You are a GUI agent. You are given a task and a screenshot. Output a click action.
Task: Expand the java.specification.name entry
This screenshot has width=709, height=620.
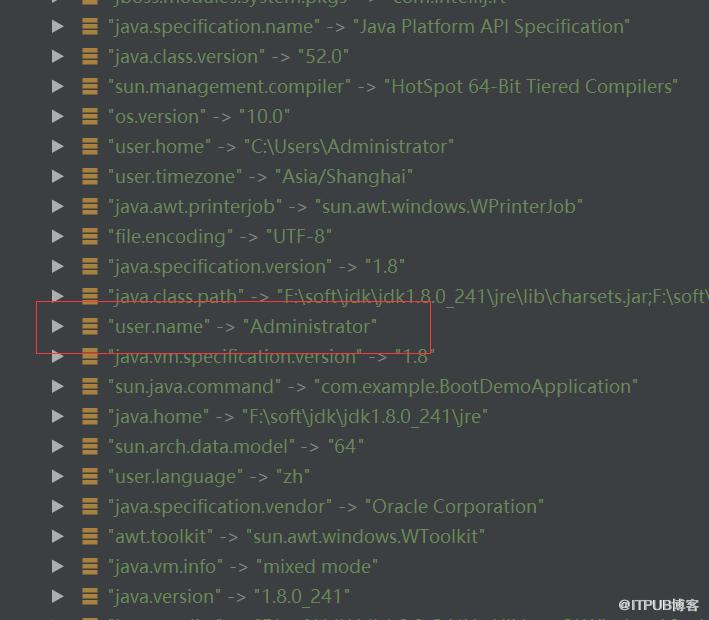57,27
